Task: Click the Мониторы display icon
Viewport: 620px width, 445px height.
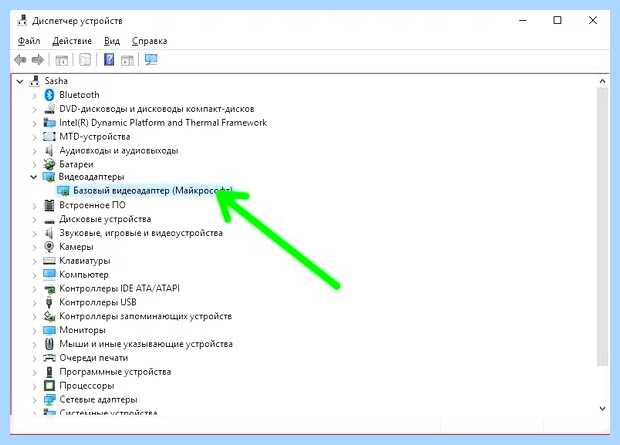Action: [49, 330]
